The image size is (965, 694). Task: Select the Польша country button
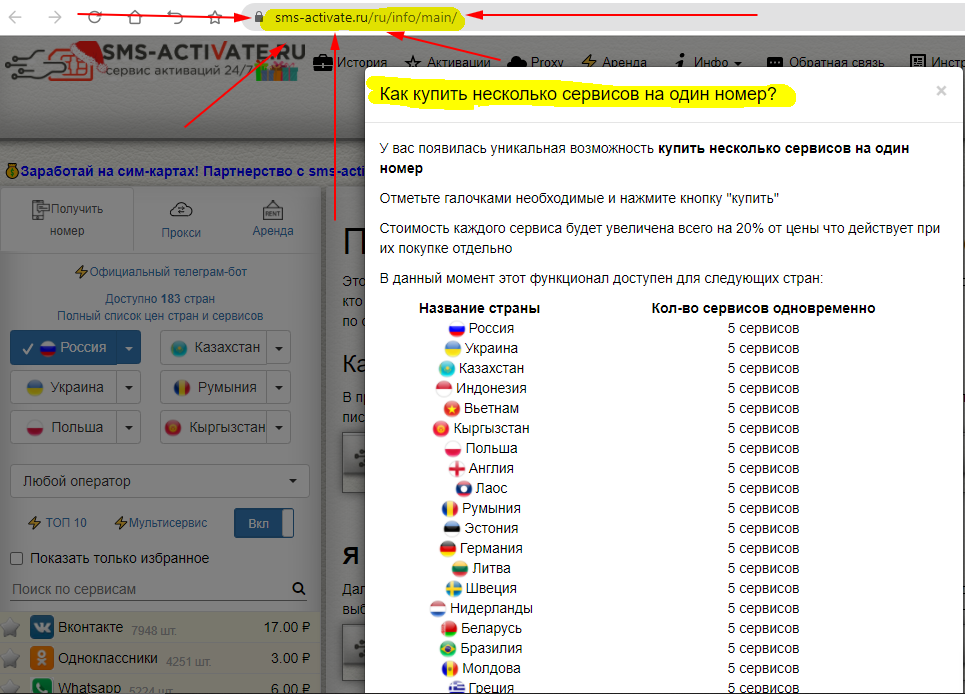[63, 428]
